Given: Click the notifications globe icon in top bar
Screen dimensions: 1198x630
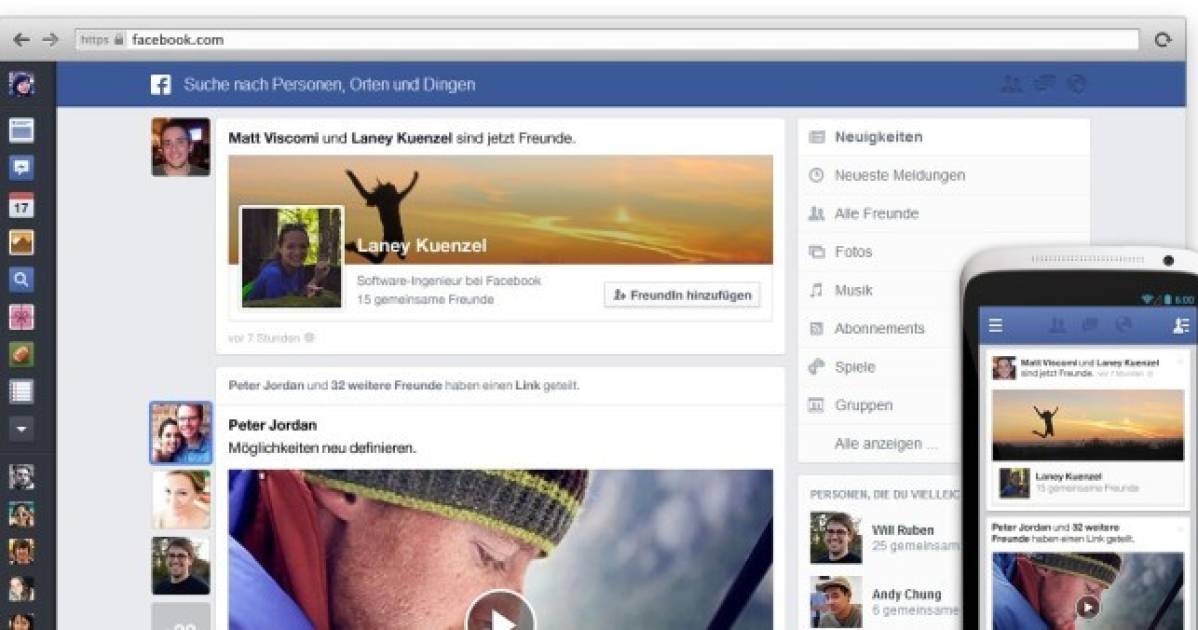Looking at the screenshot, I should (x=1077, y=84).
